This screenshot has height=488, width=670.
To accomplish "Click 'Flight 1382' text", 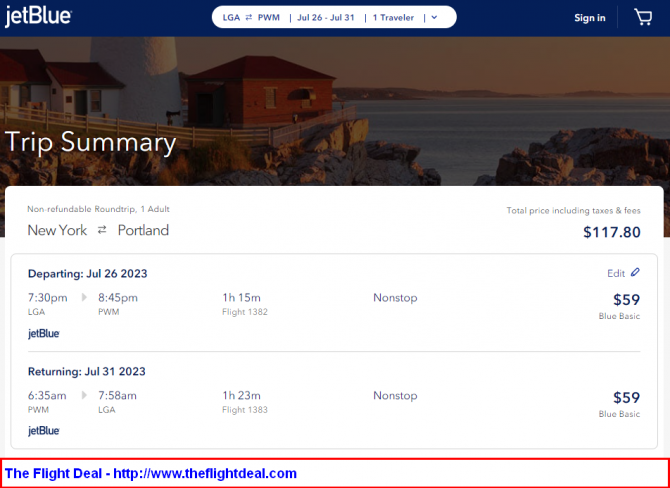I will tap(245, 312).
